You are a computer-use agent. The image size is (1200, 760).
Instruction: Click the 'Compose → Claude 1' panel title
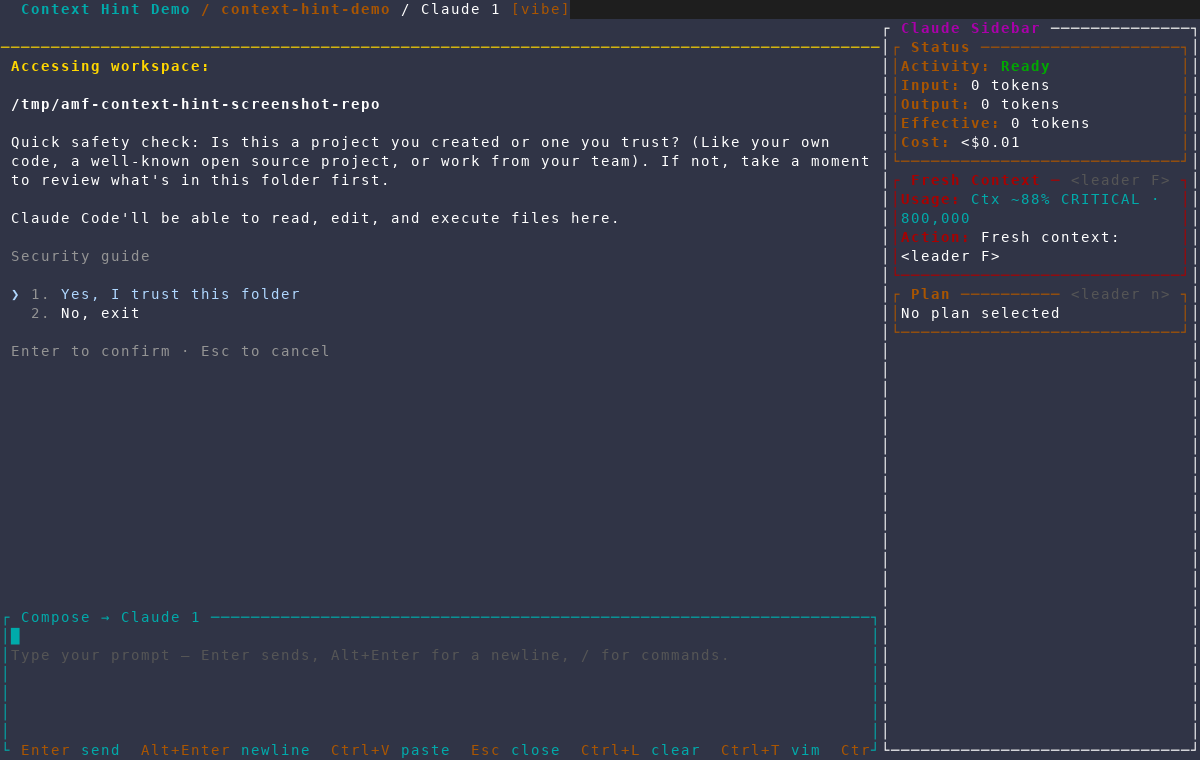pos(111,617)
